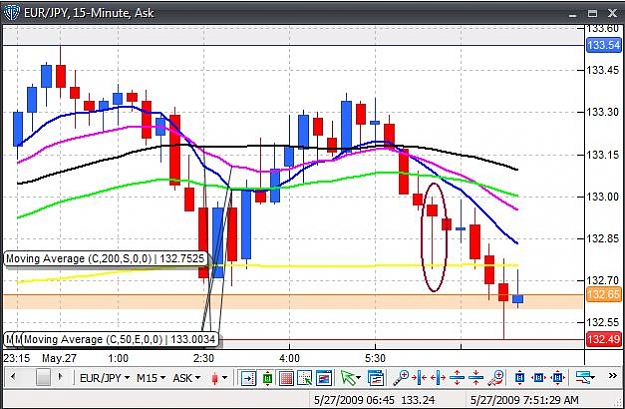The image size is (625, 409).
Task: Click the scroll-right arrow in the toolbar
Action: pyautogui.click(x=60, y=377)
